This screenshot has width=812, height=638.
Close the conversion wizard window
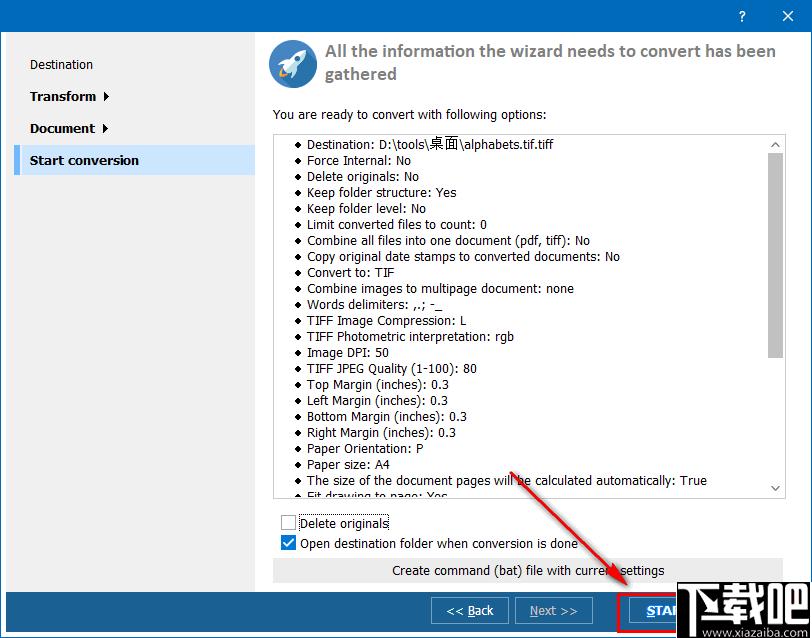coord(788,17)
